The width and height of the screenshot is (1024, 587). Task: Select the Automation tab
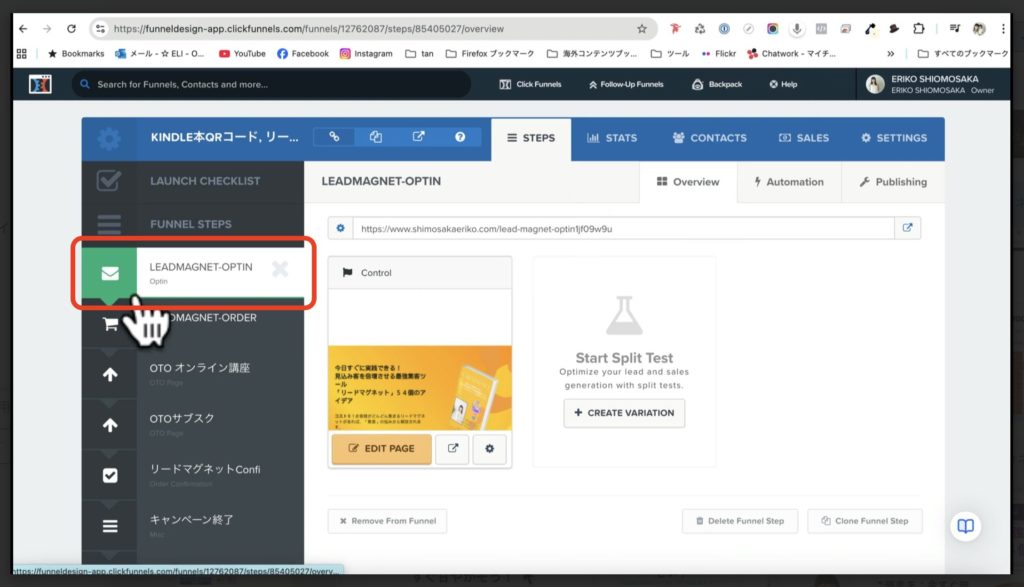tap(789, 182)
